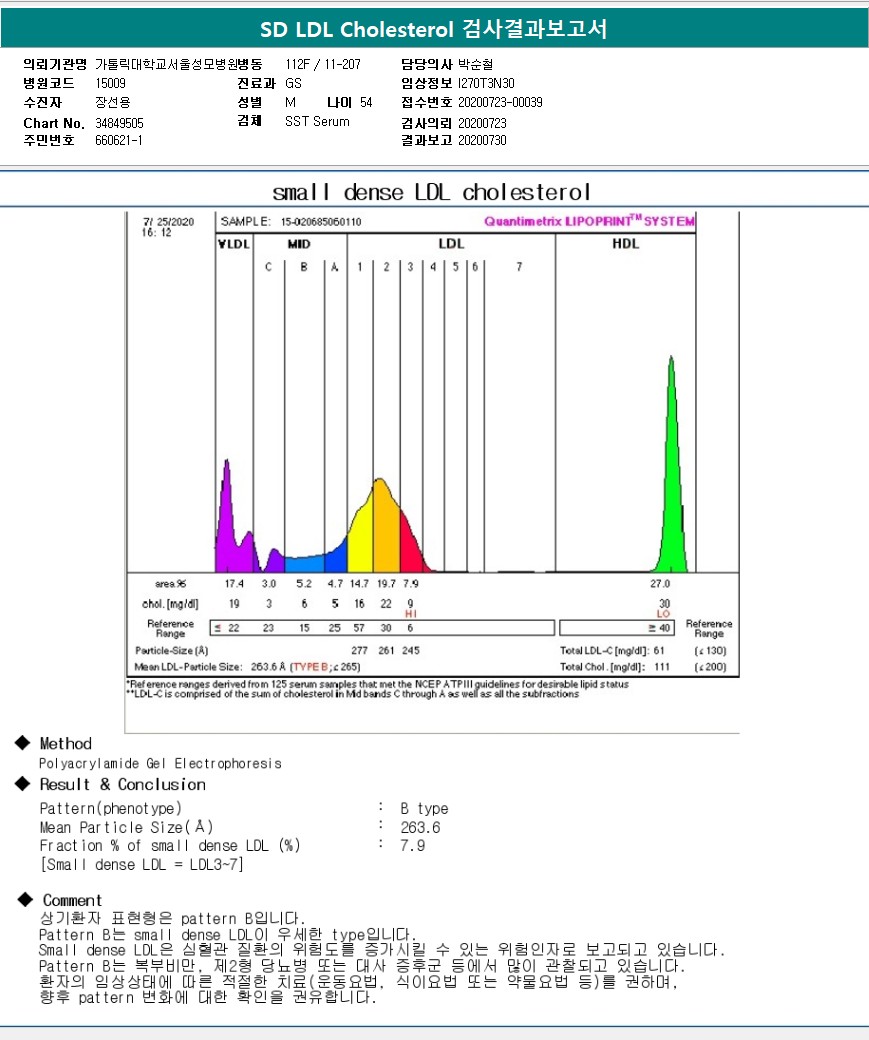
Task: Click the HDL column header in chart
Action: coord(625,243)
